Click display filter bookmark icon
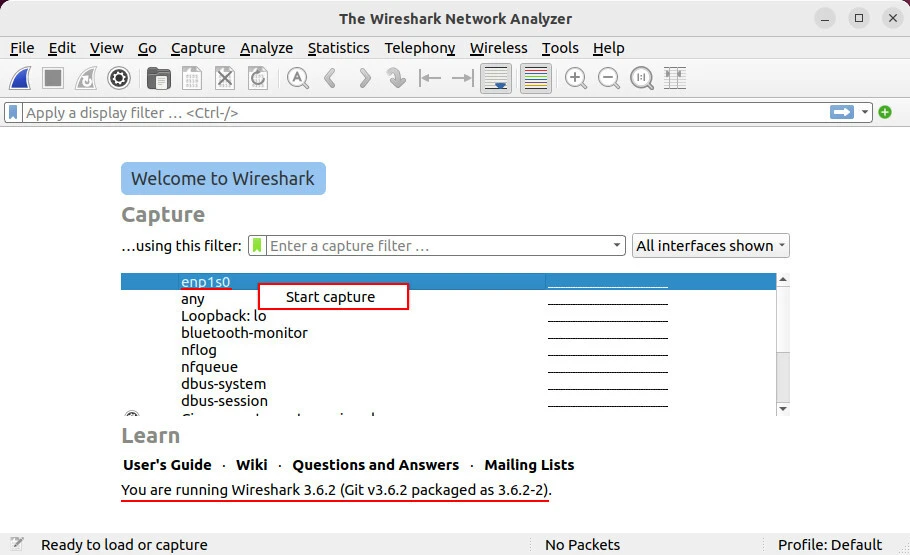The image size is (910, 555). [13, 113]
